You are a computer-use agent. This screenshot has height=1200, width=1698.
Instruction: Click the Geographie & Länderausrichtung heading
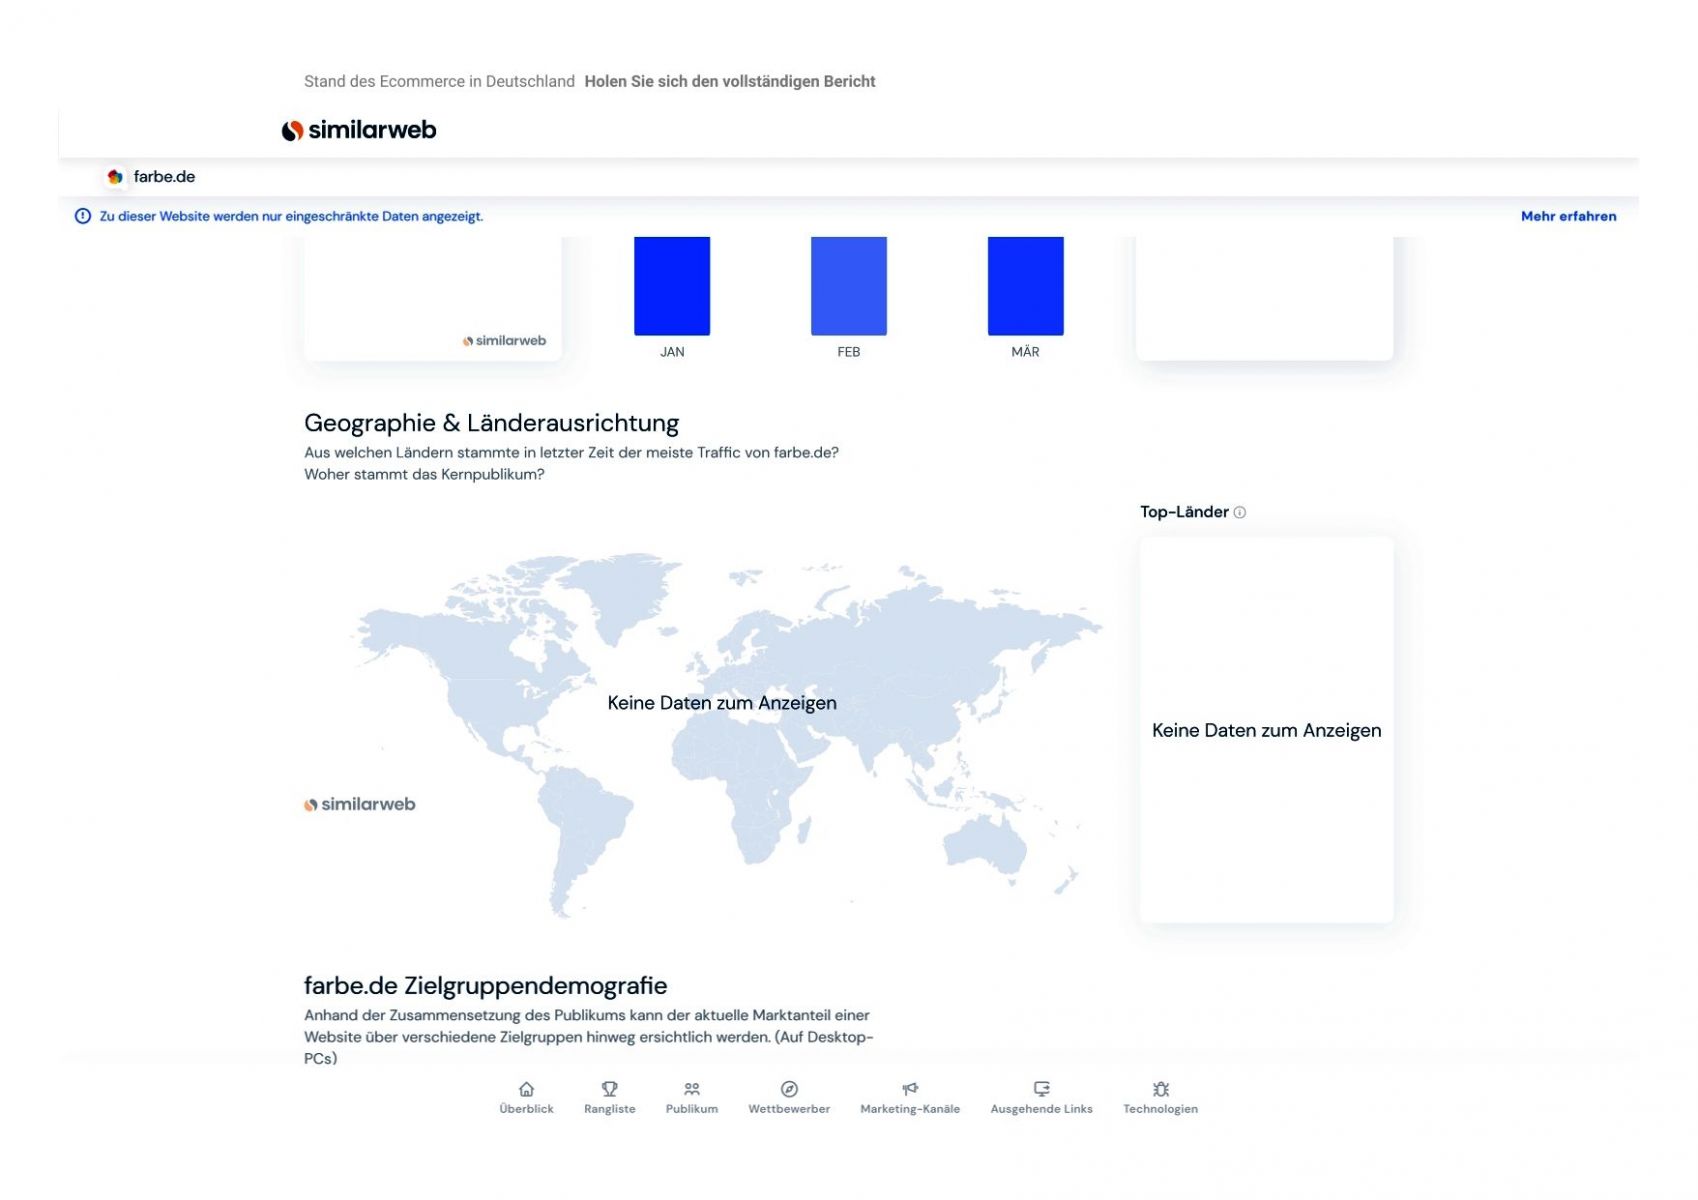tap(491, 423)
